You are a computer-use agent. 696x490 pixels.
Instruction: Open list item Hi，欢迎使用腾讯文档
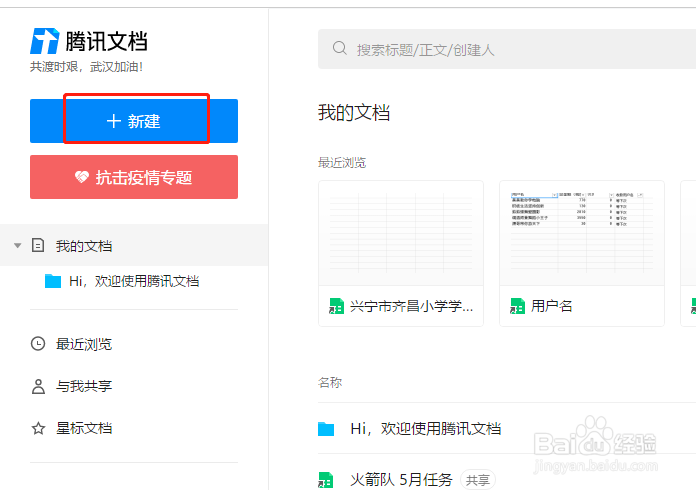point(426,429)
